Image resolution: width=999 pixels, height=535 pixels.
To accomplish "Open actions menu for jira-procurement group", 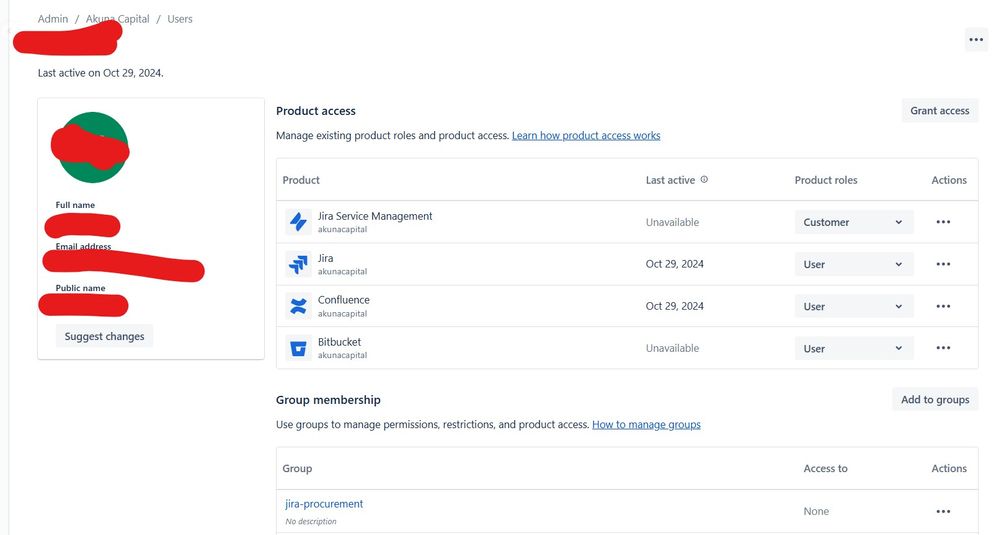I will (x=943, y=511).
